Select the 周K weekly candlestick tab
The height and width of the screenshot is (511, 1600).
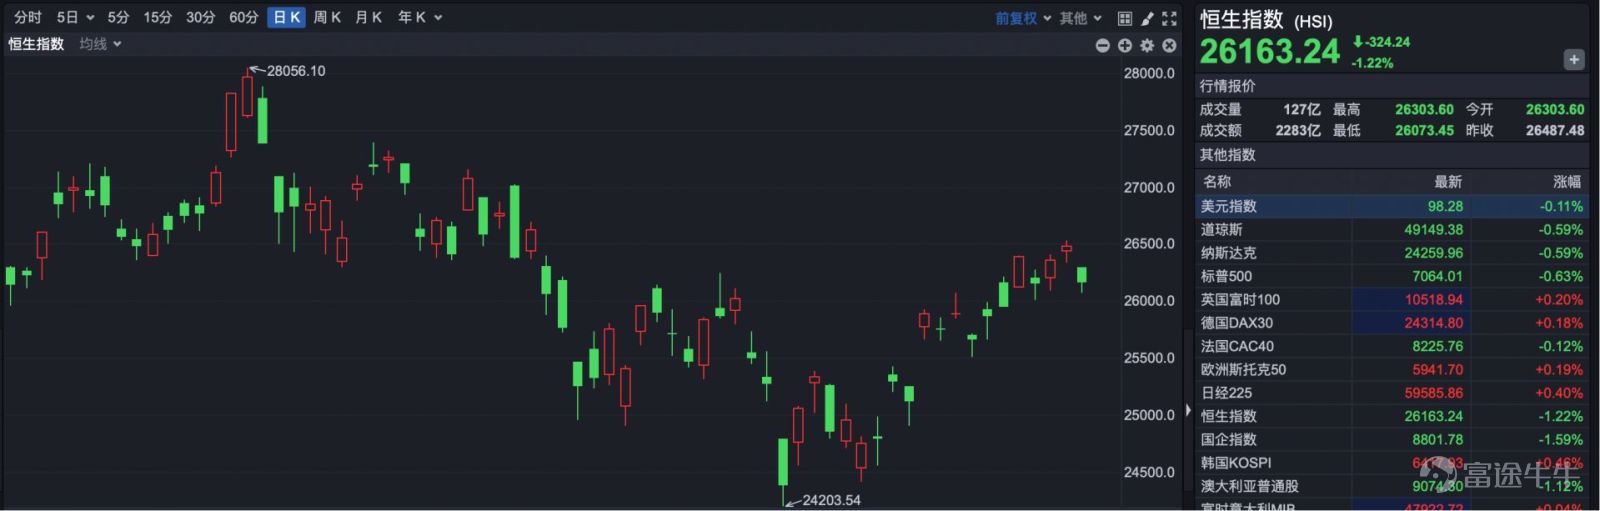(x=327, y=17)
